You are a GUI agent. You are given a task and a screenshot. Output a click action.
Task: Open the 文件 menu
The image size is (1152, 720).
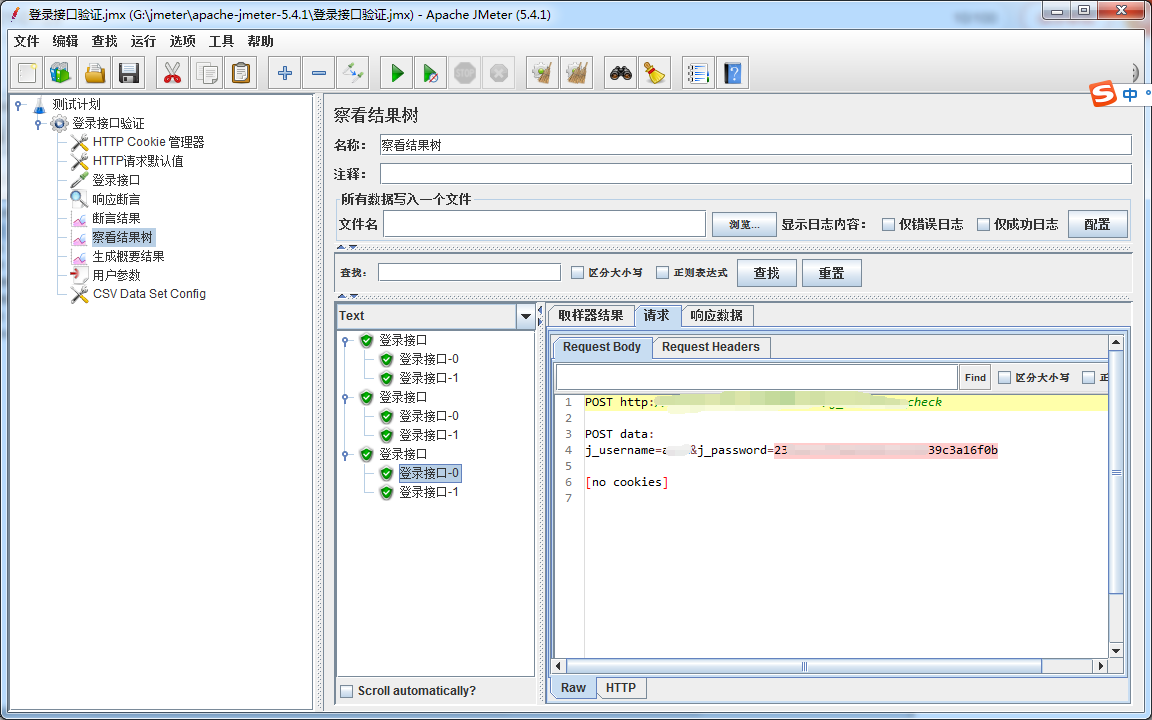[26, 41]
